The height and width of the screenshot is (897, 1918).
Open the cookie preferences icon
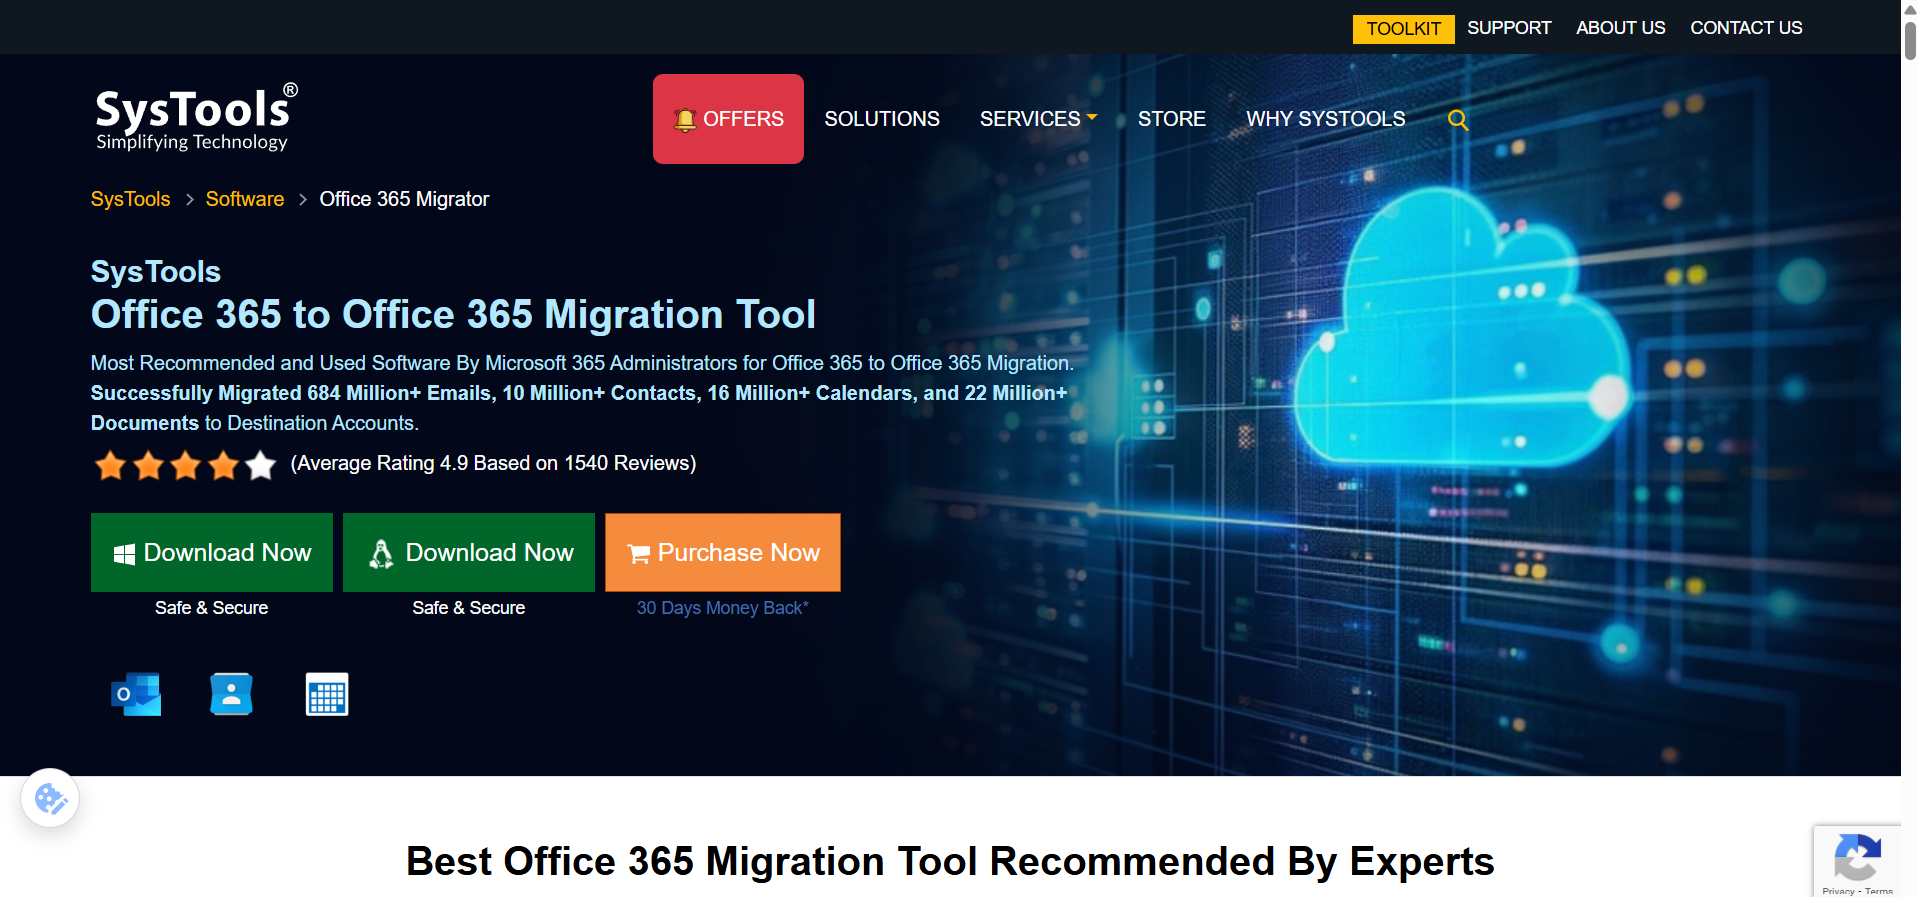coord(50,798)
